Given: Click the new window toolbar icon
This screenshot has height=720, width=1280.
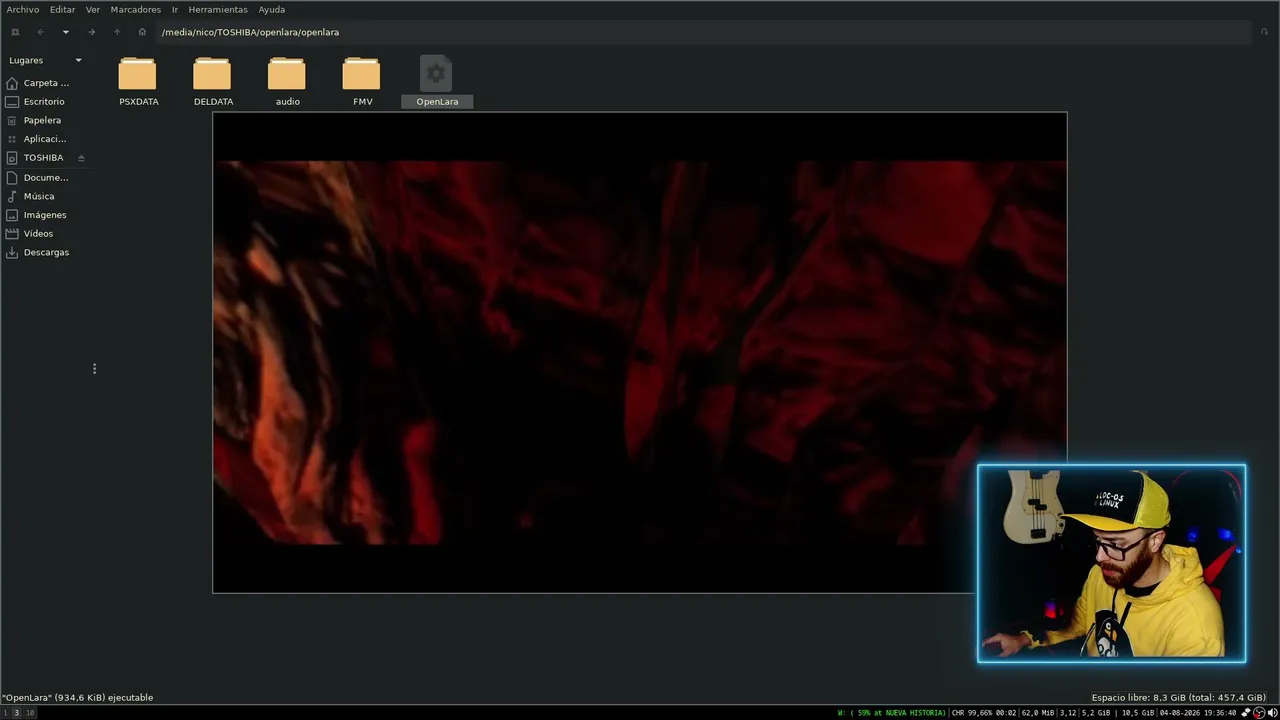Looking at the screenshot, I should 15,32.
